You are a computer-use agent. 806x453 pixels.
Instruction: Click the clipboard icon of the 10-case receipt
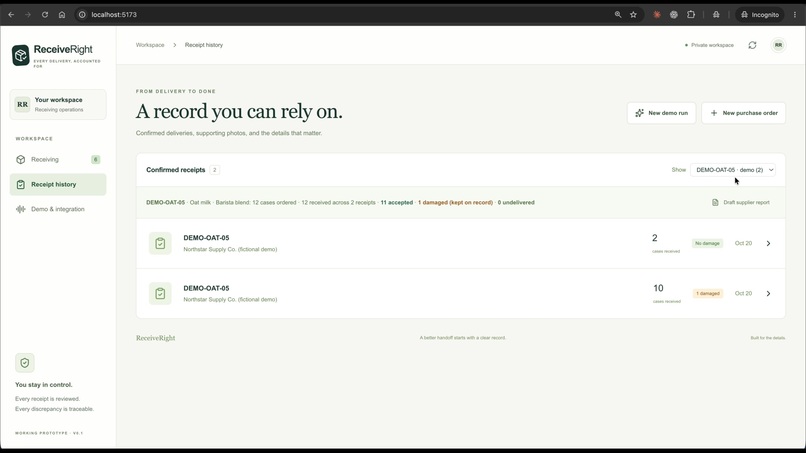pyautogui.click(x=160, y=294)
